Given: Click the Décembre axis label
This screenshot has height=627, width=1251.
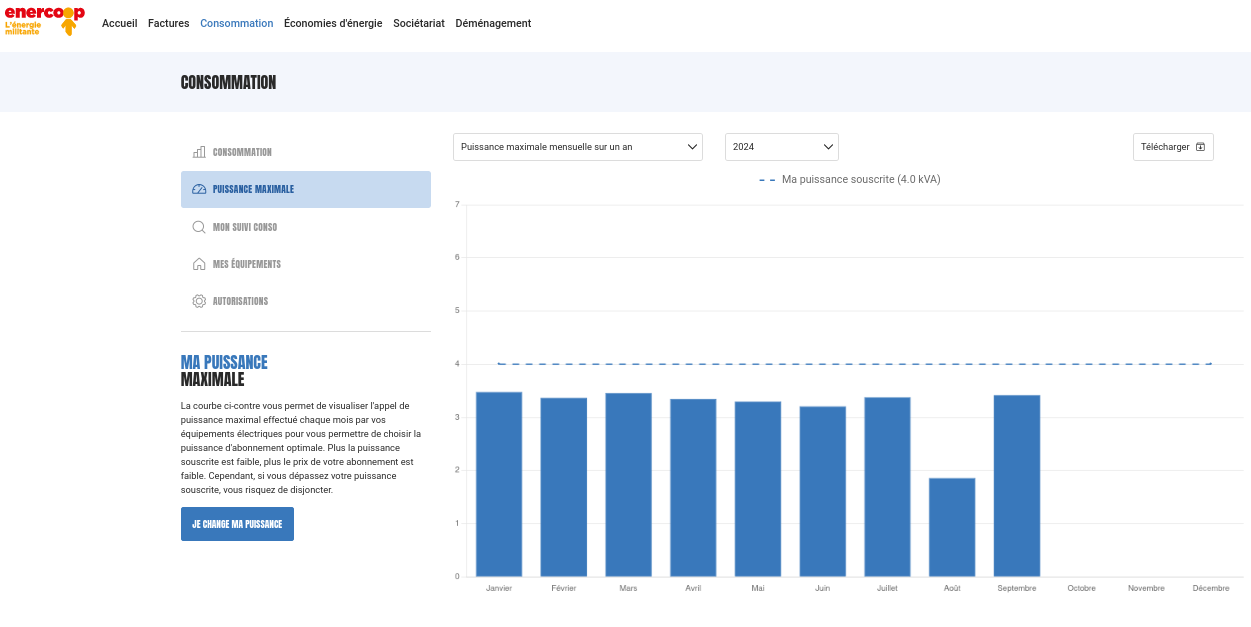Looking at the screenshot, I should coord(1211,588).
